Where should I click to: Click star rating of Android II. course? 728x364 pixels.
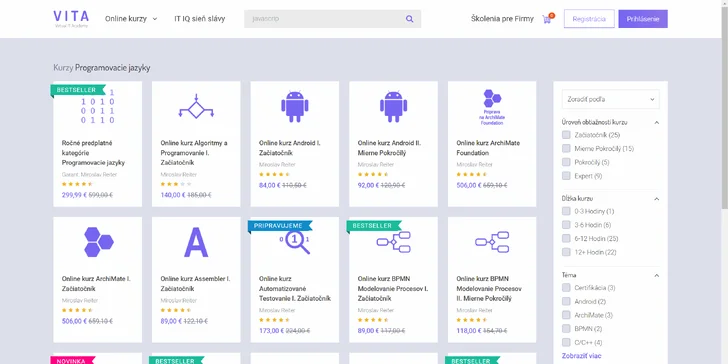click(373, 175)
